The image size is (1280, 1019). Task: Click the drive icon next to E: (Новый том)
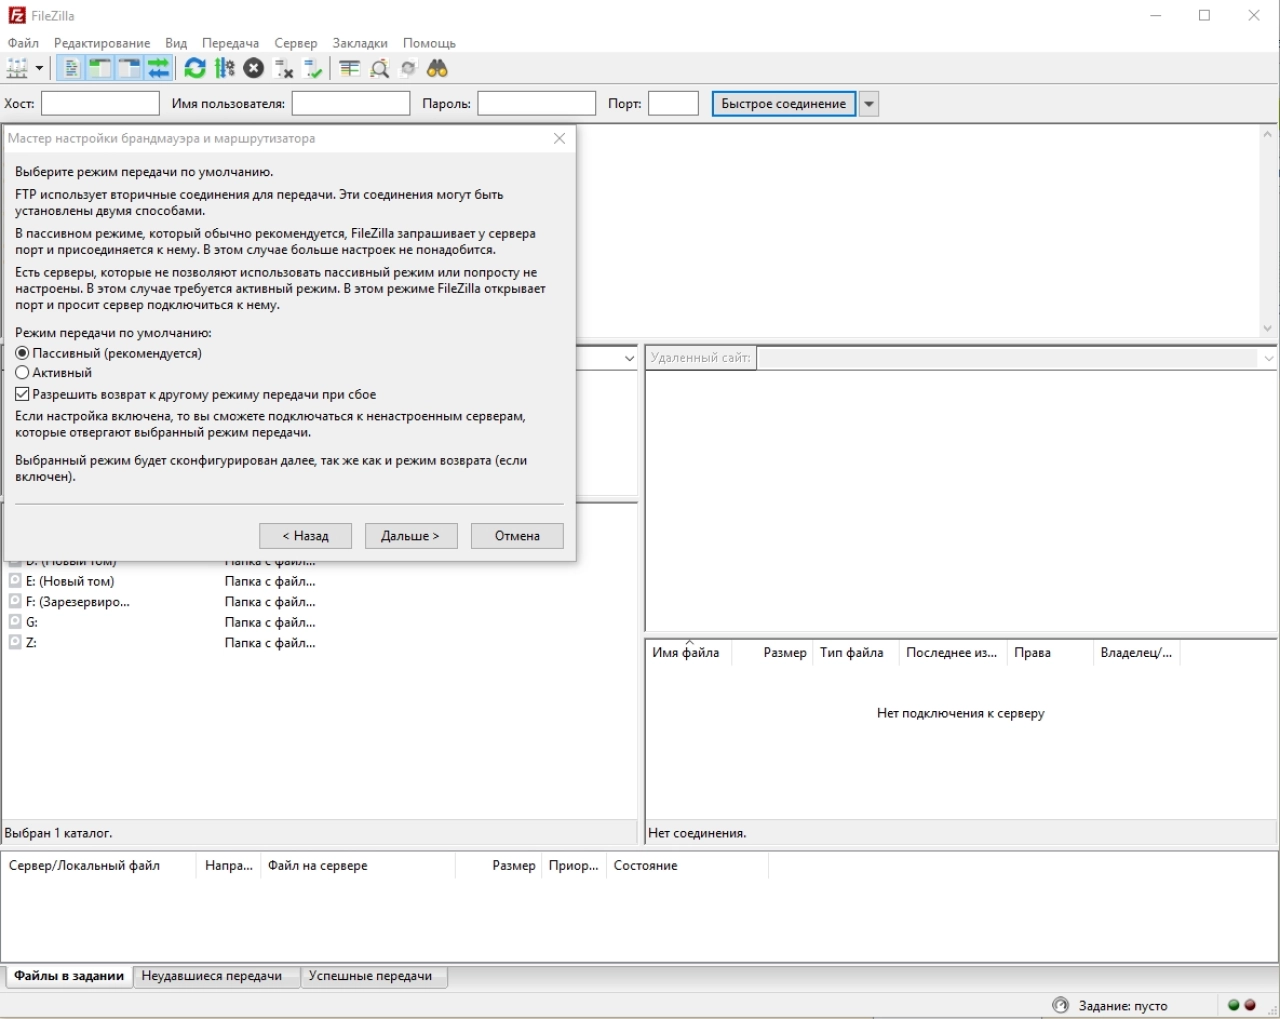click(x=15, y=581)
